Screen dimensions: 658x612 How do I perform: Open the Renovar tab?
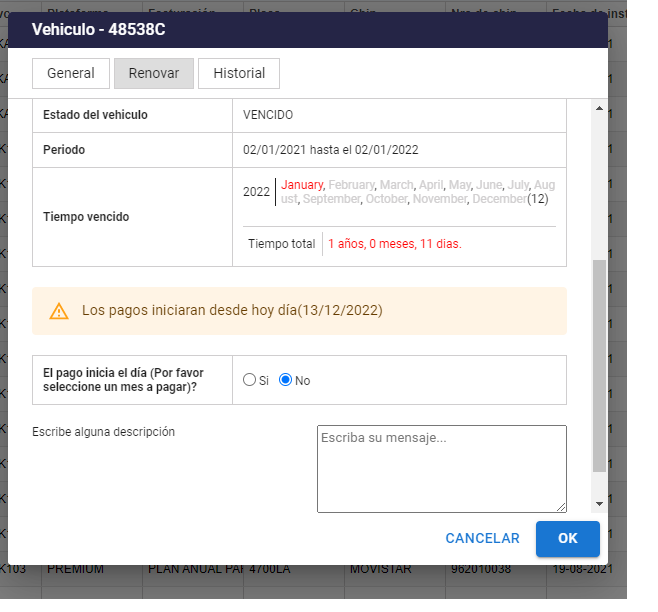pyautogui.click(x=154, y=73)
